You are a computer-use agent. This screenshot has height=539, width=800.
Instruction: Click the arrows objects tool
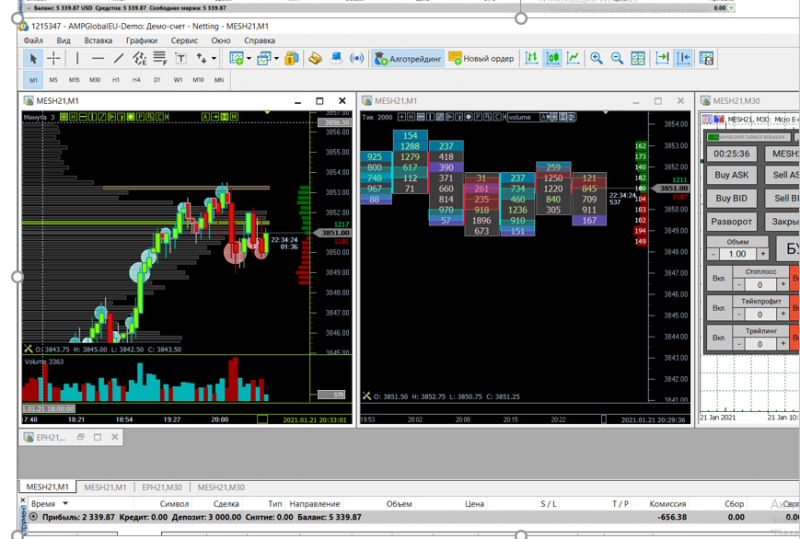[202, 59]
